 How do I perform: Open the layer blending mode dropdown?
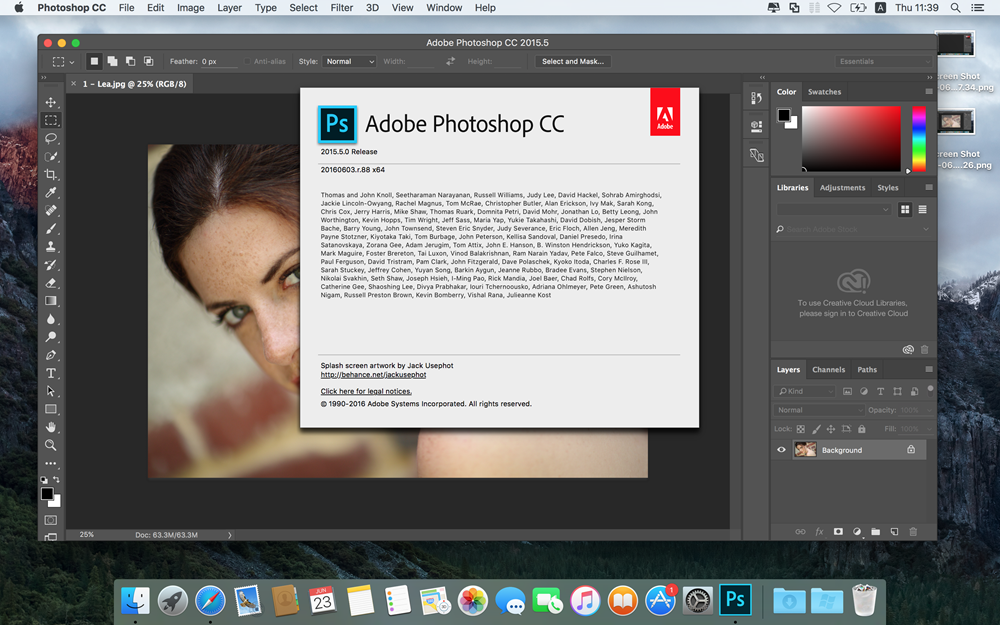point(819,410)
